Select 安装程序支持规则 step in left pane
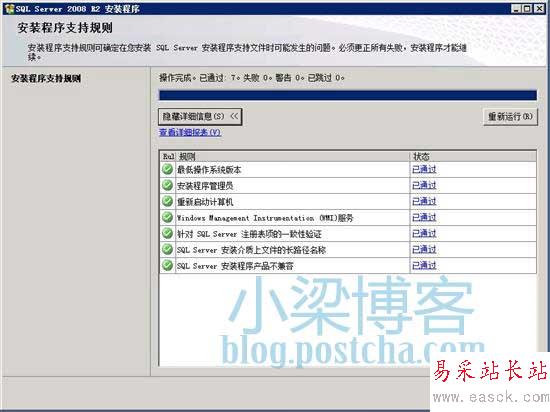Screen dimensions: 550x412 point(46,78)
